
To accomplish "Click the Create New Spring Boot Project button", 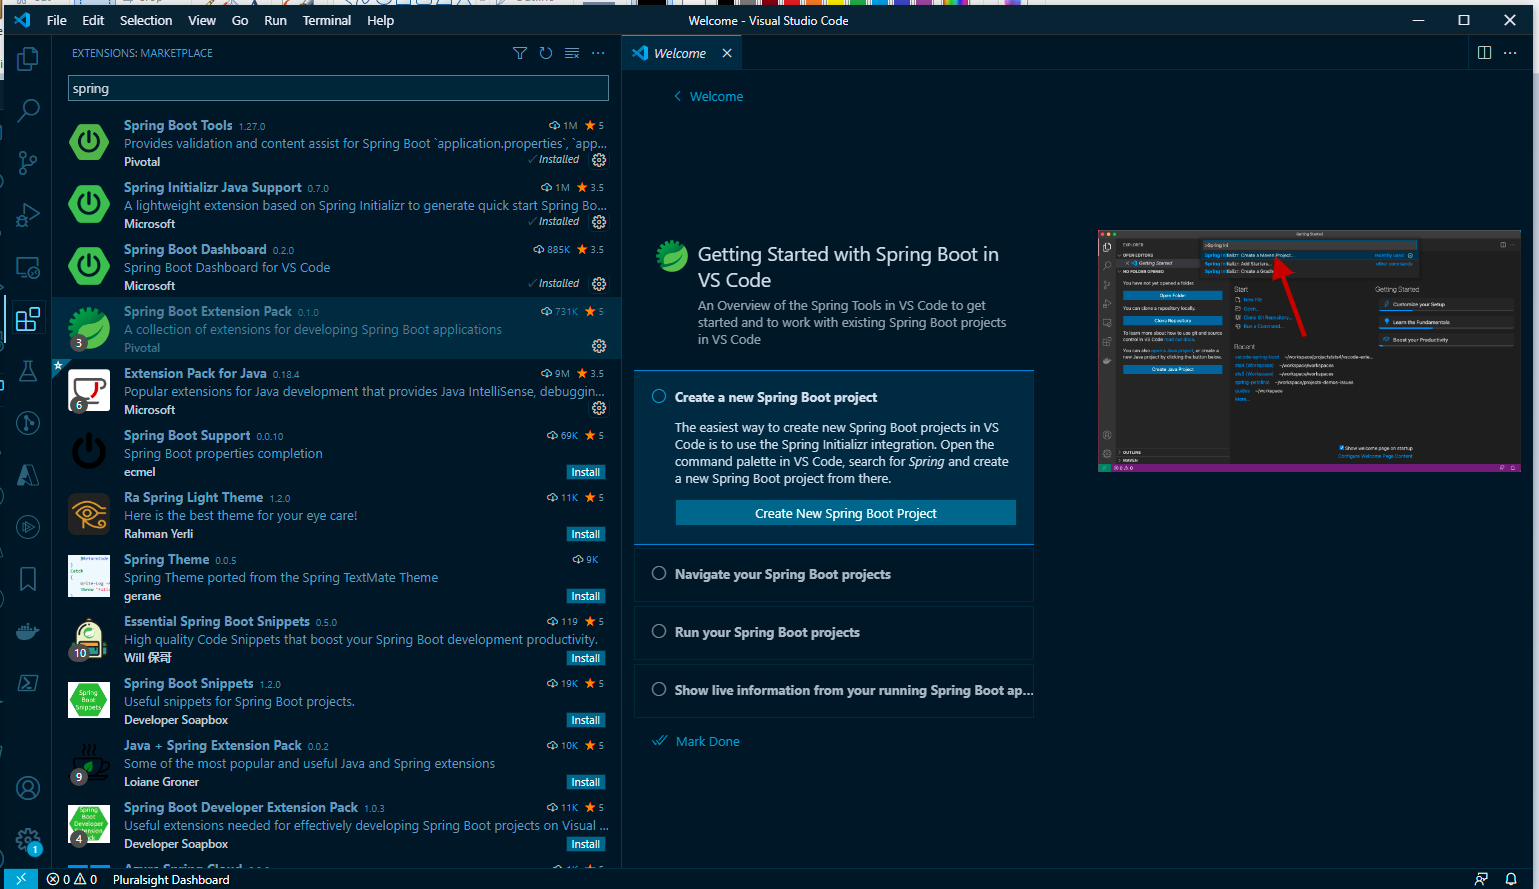I will click(845, 512).
